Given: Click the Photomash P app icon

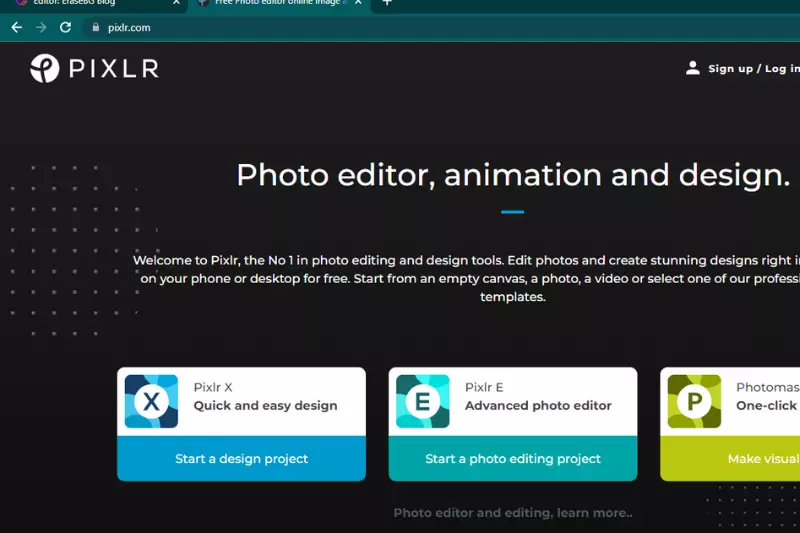Looking at the screenshot, I should click(694, 401).
